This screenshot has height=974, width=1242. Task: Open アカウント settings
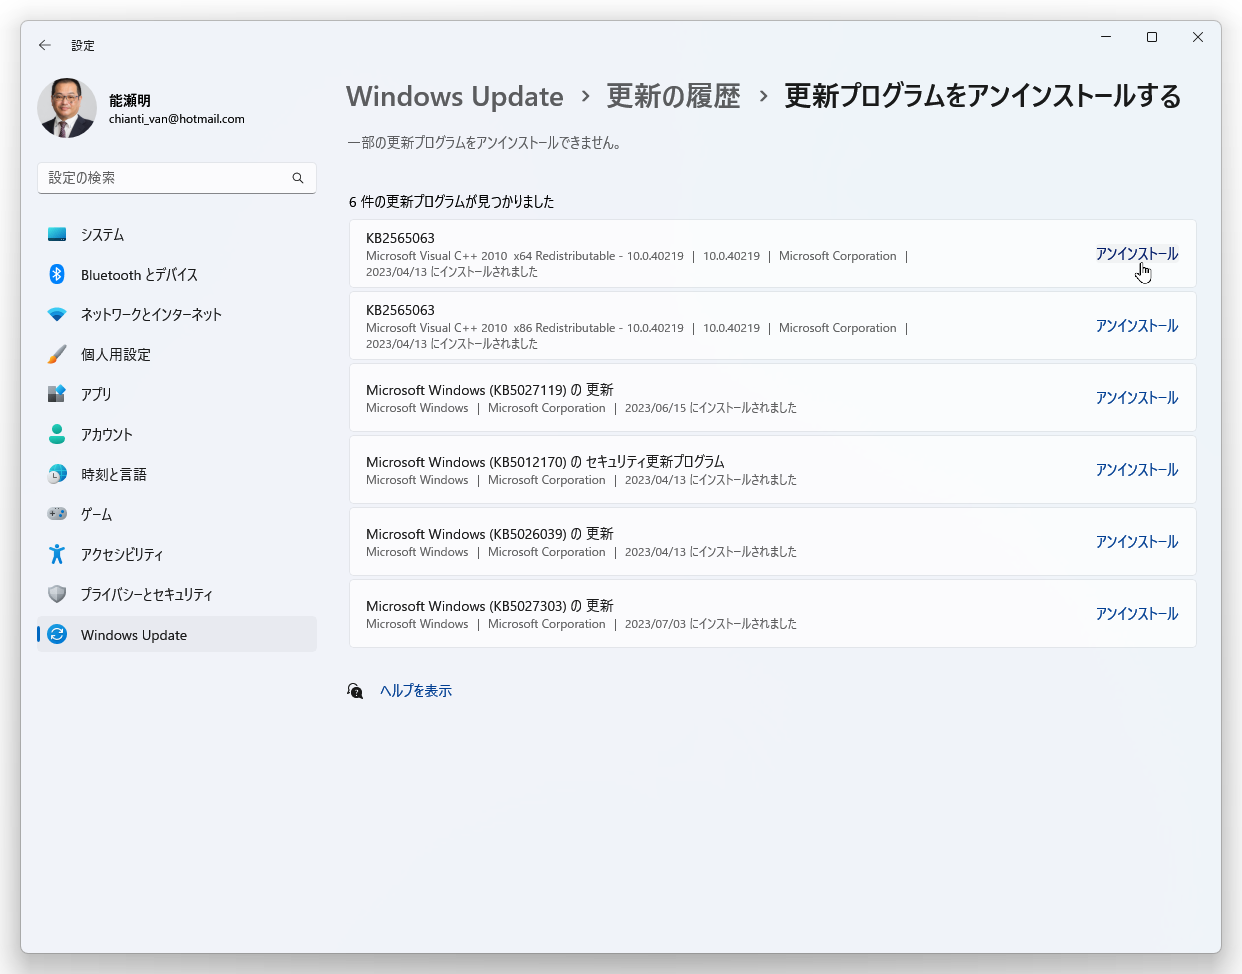177,434
